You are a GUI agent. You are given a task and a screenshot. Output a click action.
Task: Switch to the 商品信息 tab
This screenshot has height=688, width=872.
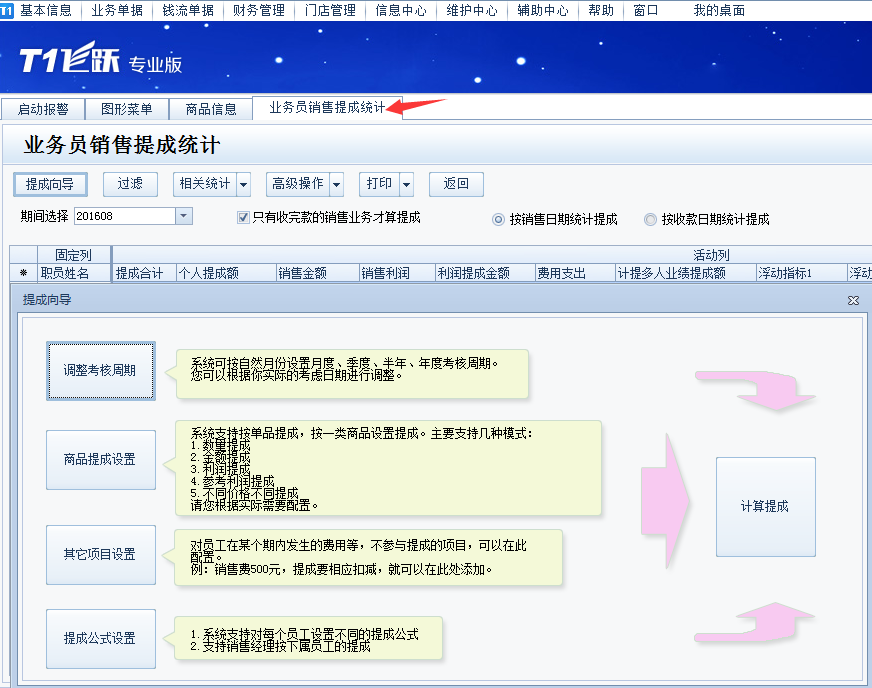point(211,109)
